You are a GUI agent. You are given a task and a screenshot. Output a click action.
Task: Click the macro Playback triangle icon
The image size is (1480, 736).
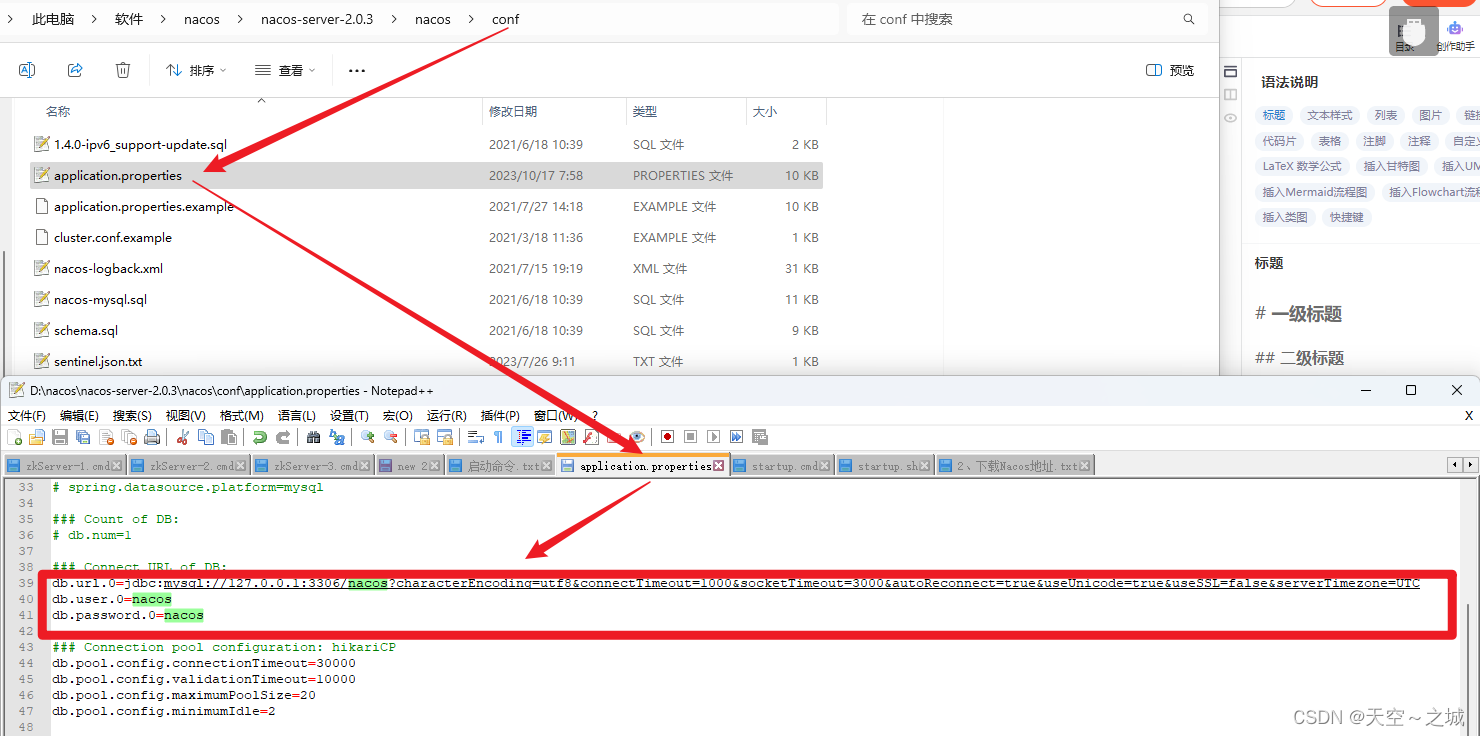(713, 437)
